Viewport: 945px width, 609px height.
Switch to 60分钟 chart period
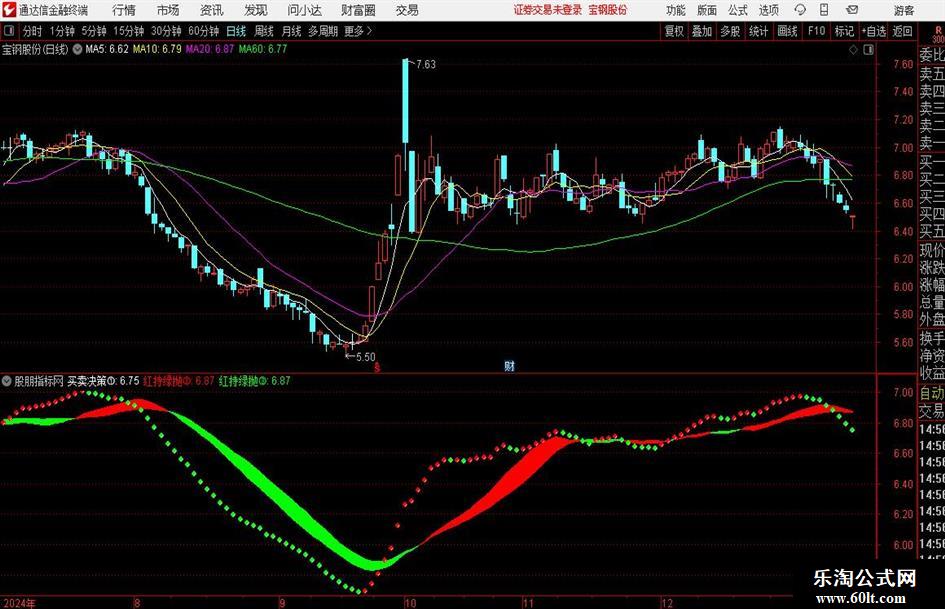tap(203, 31)
